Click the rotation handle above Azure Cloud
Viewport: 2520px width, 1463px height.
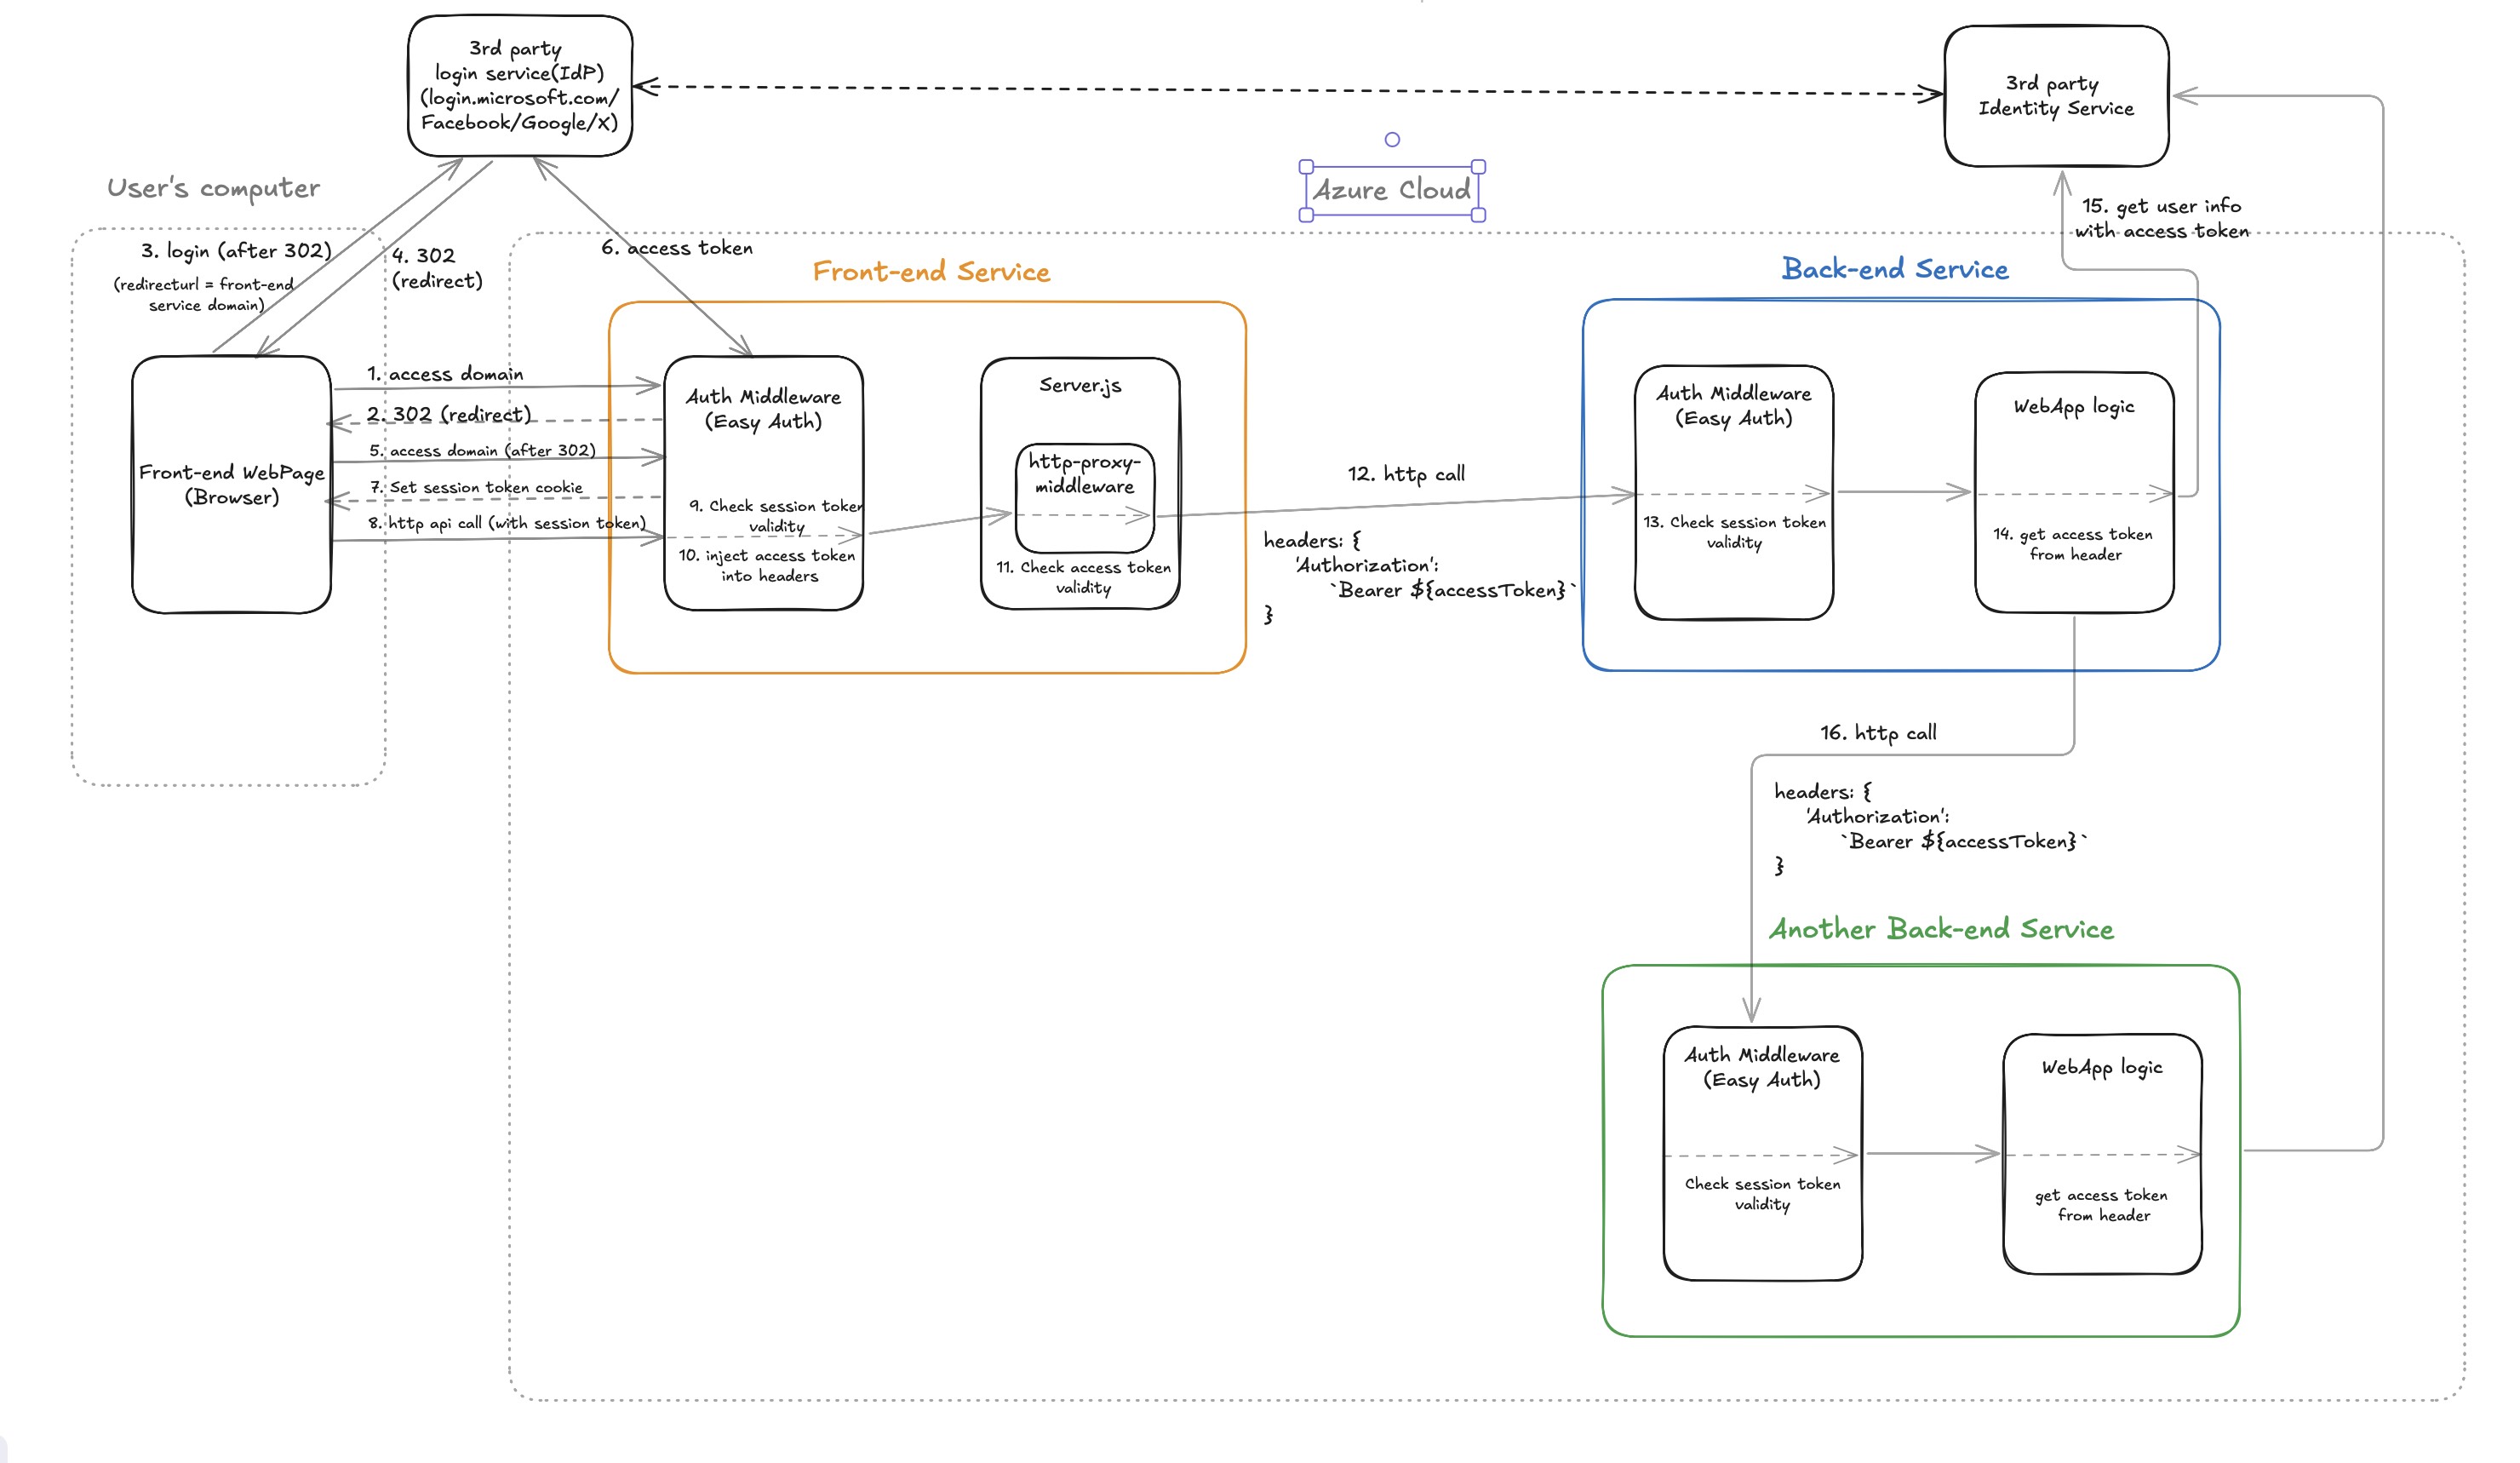(x=1392, y=140)
